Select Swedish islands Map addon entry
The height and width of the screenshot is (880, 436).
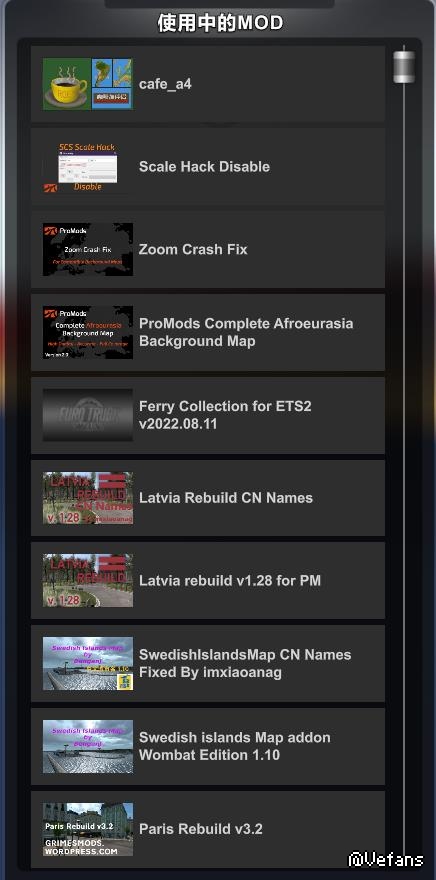pyautogui.click(x=208, y=746)
